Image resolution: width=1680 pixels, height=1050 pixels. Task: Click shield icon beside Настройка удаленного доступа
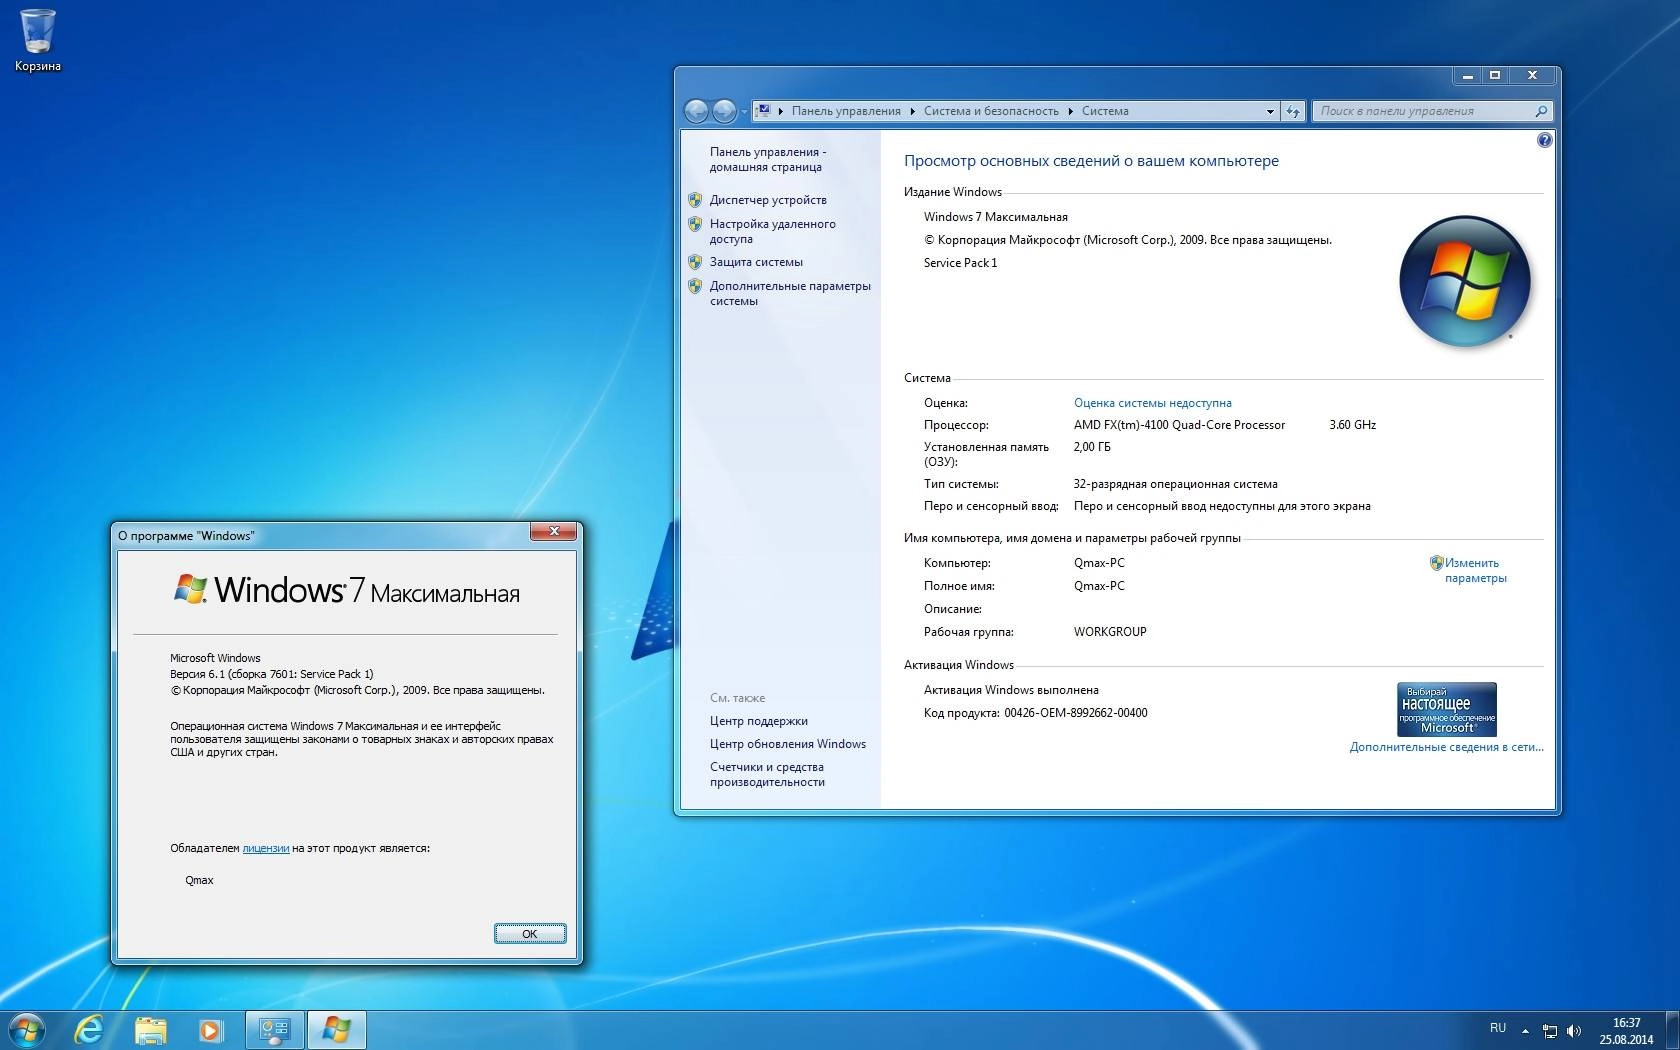[695, 224]
